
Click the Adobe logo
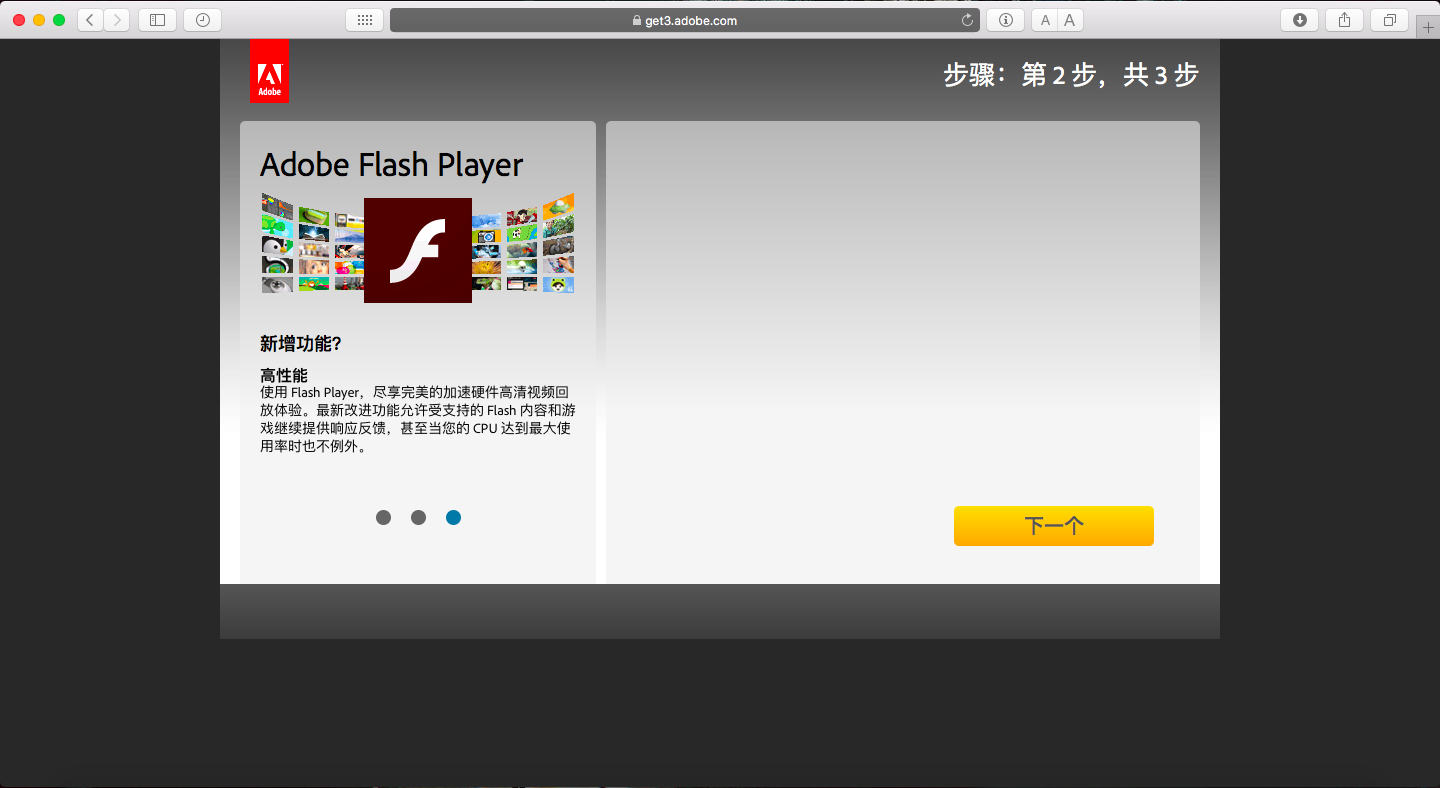coord(269,71)
